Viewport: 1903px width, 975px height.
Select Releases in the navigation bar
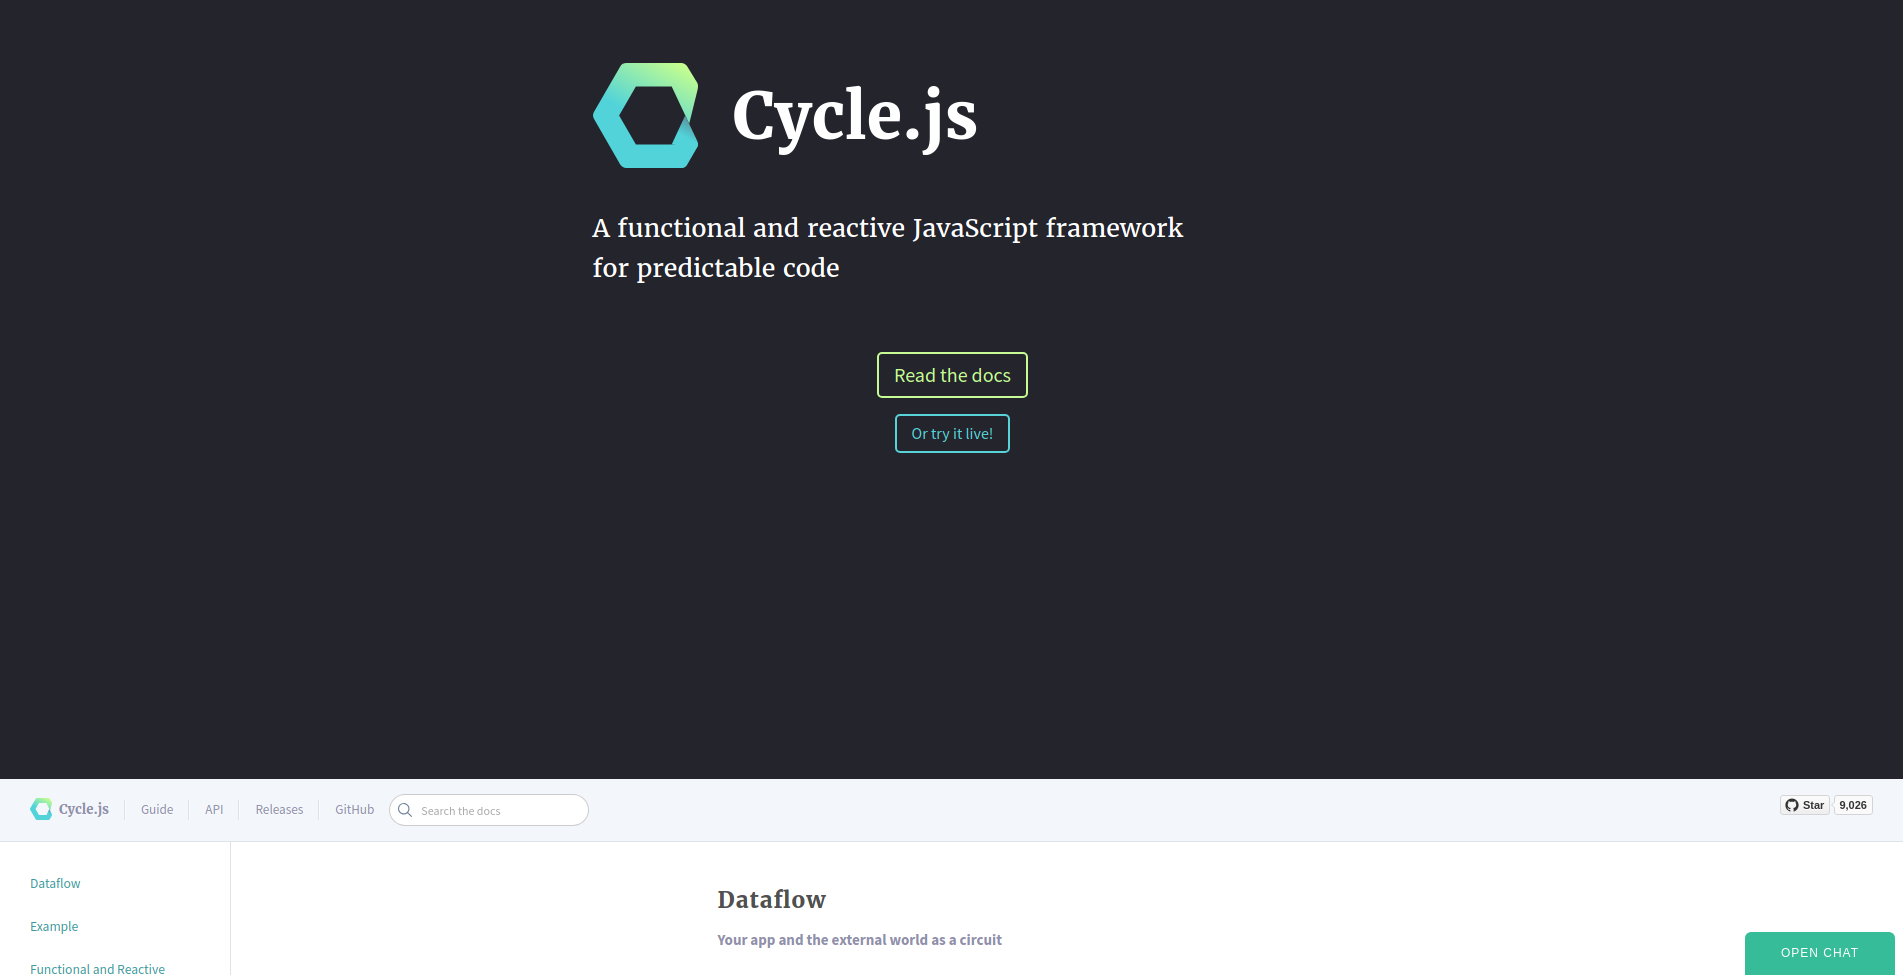tap(279, 810)
